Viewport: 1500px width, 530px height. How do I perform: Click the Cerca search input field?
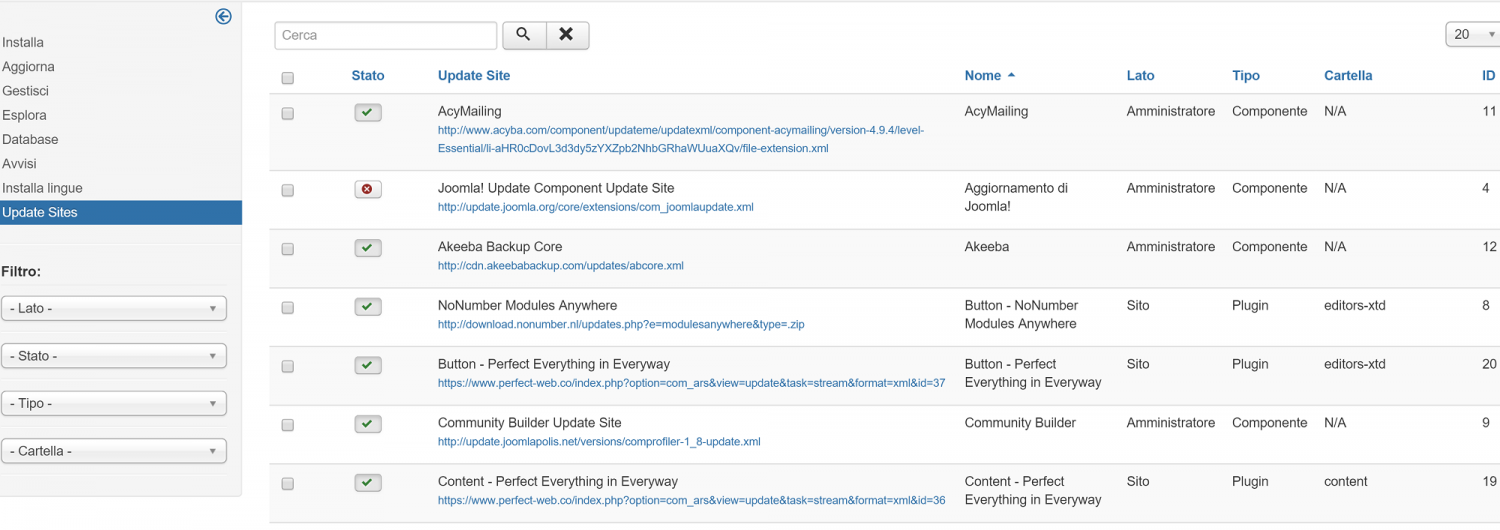tap(386, 35)
